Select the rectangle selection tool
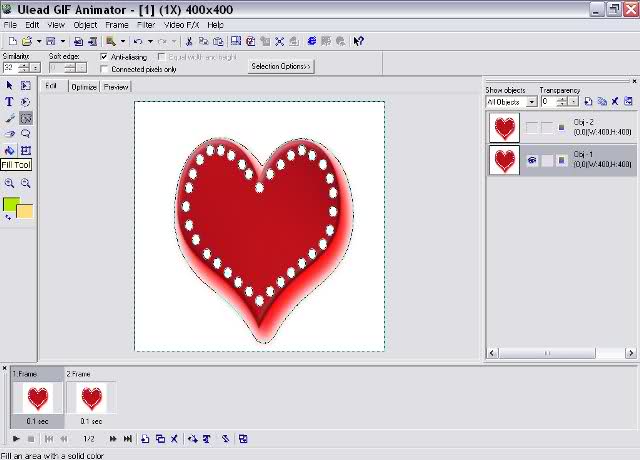Screen dimensions: 640x460 (x=26, y=86)
